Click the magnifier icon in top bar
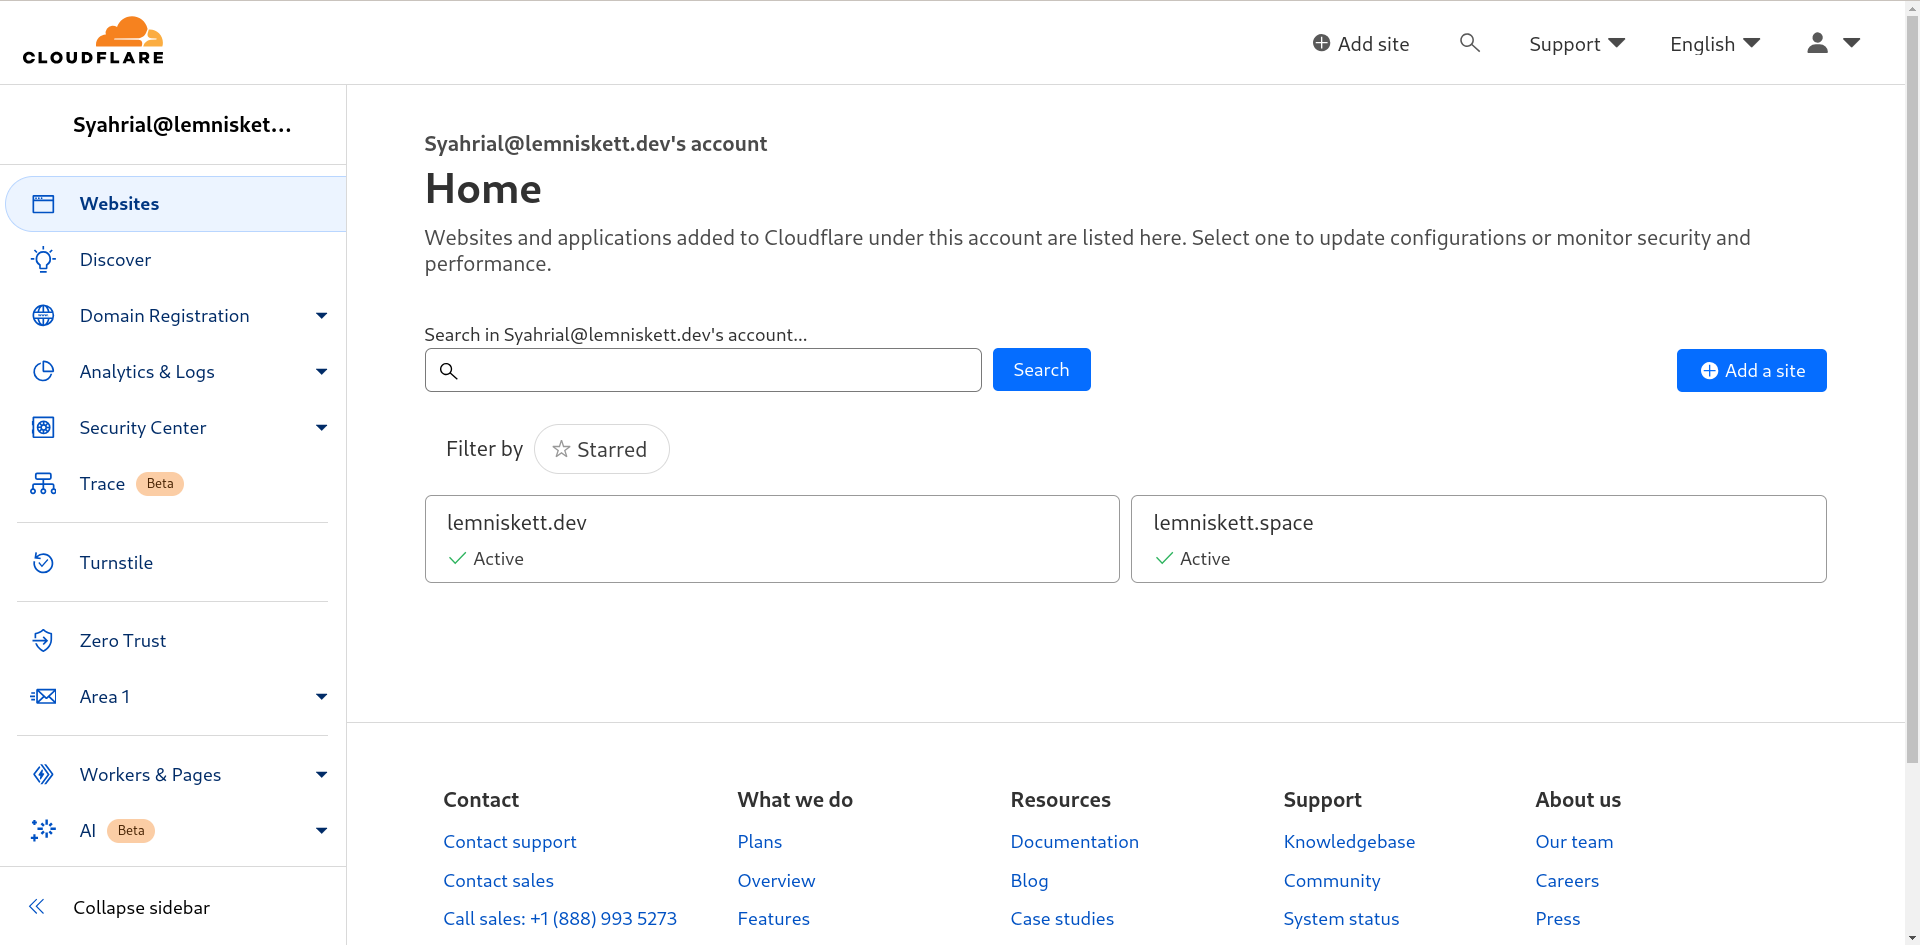This screenshot has width=1920, height=945. pos(1469,42)
